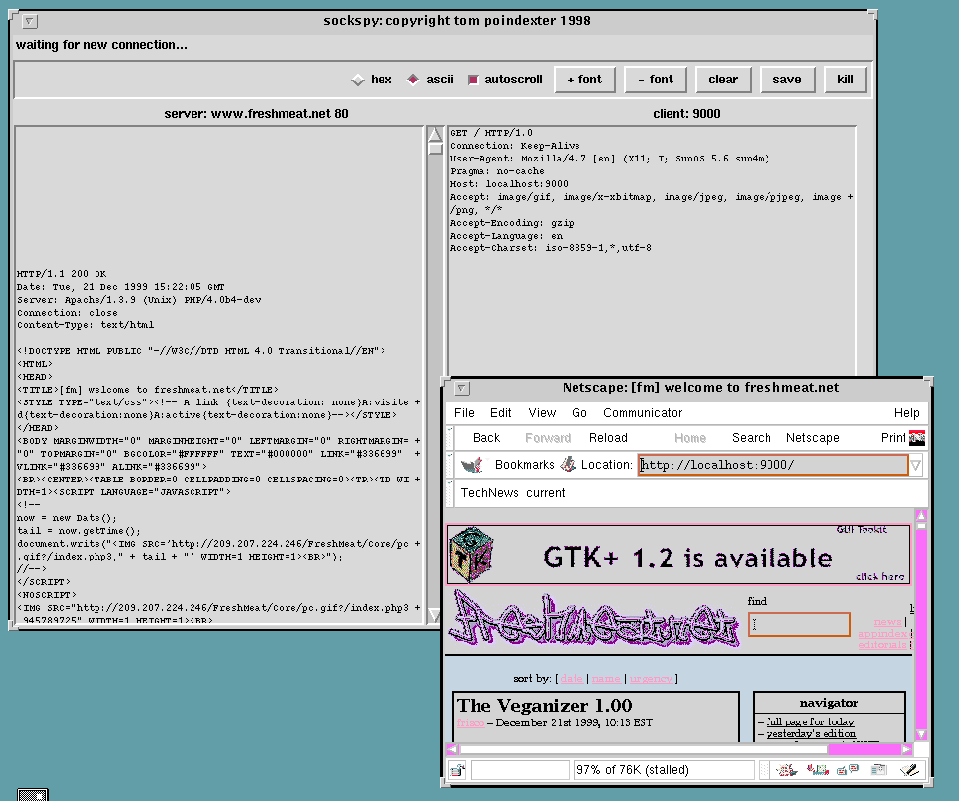The width and height of the screenshot is (959, 801).
Task: Sort freshmeat listing by date
Action: [x=571, y=679]
